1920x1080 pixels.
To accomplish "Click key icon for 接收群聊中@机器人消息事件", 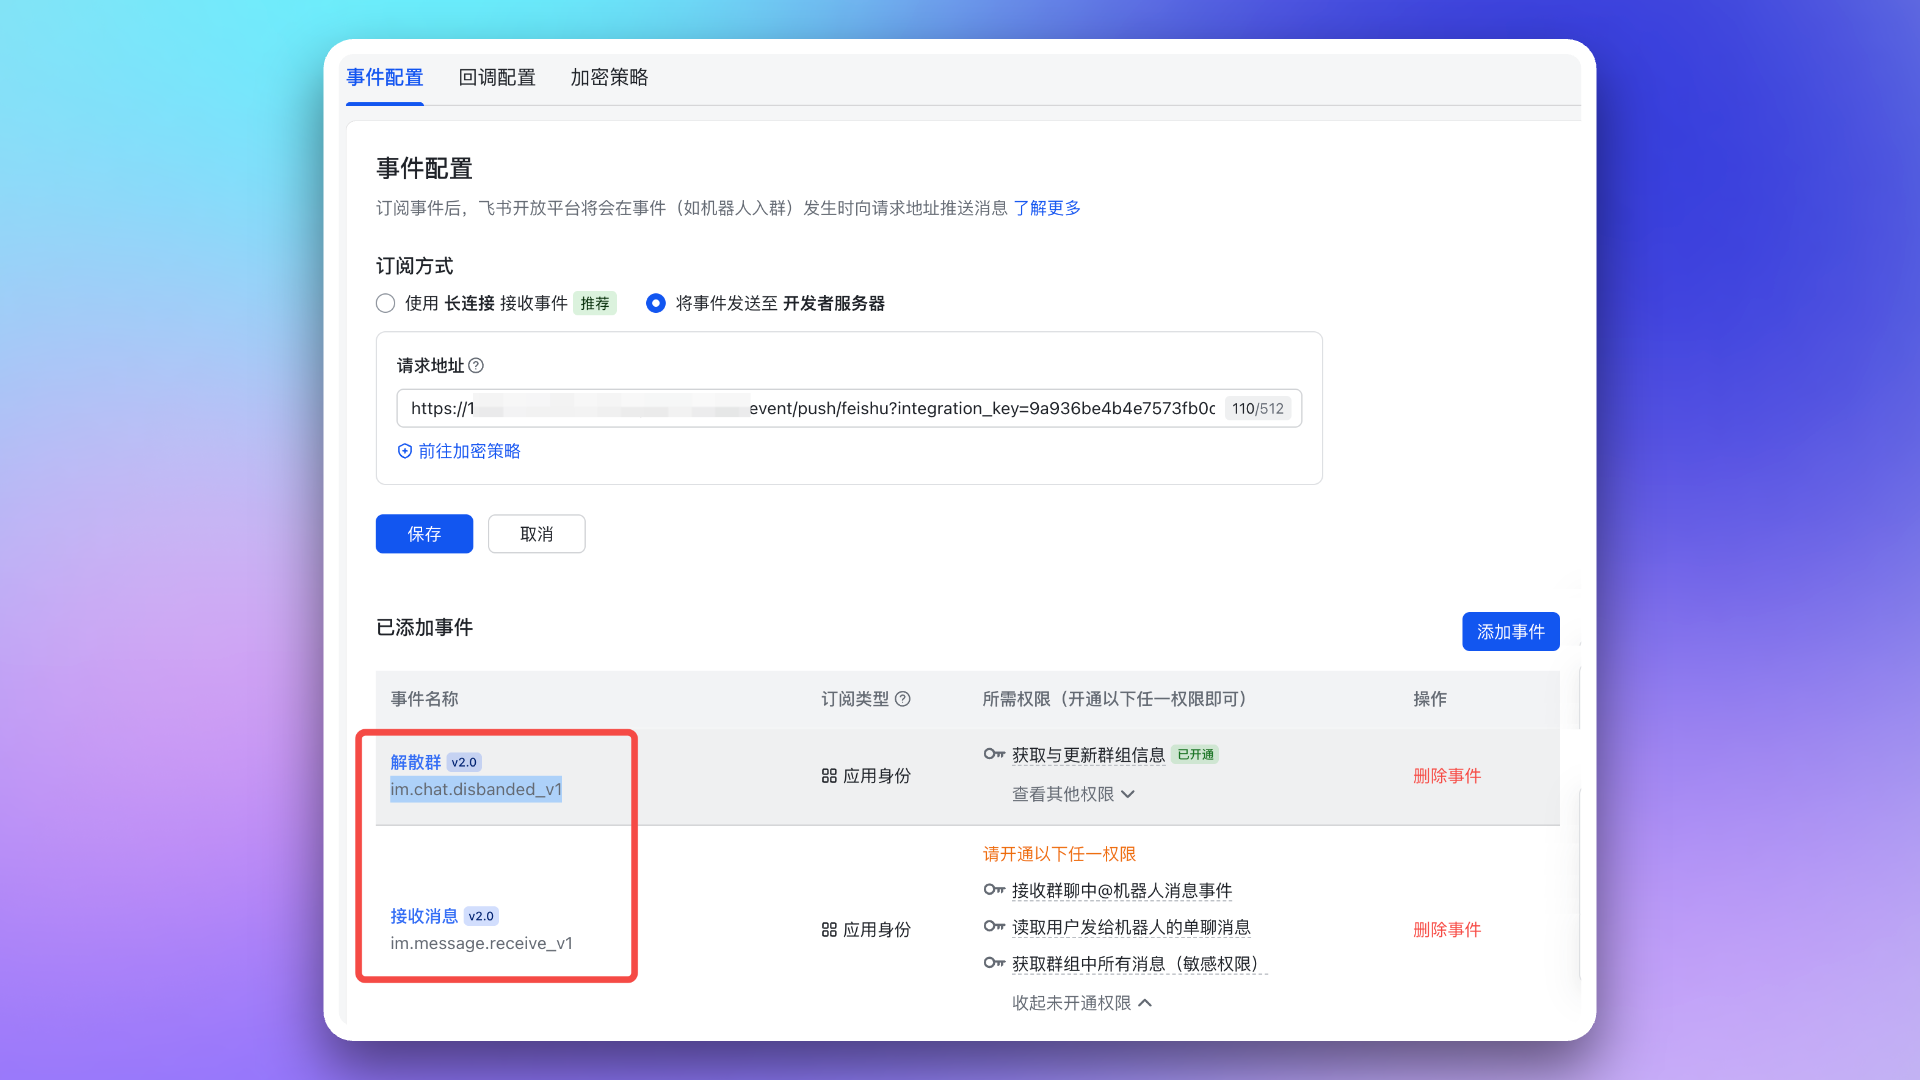I will [x=993, y=890].
